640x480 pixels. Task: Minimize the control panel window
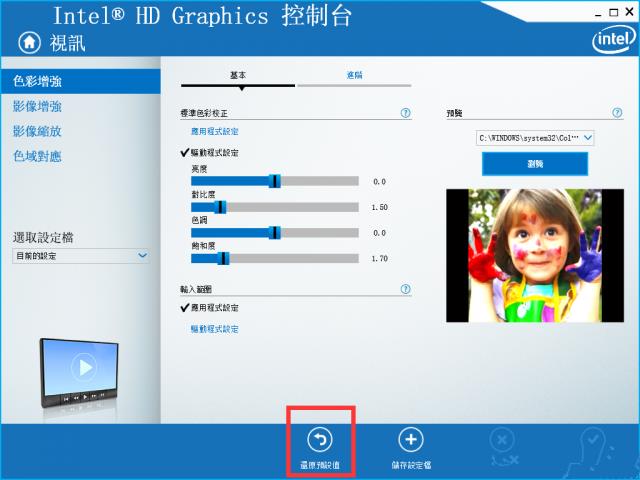click(x=598, y=13)
